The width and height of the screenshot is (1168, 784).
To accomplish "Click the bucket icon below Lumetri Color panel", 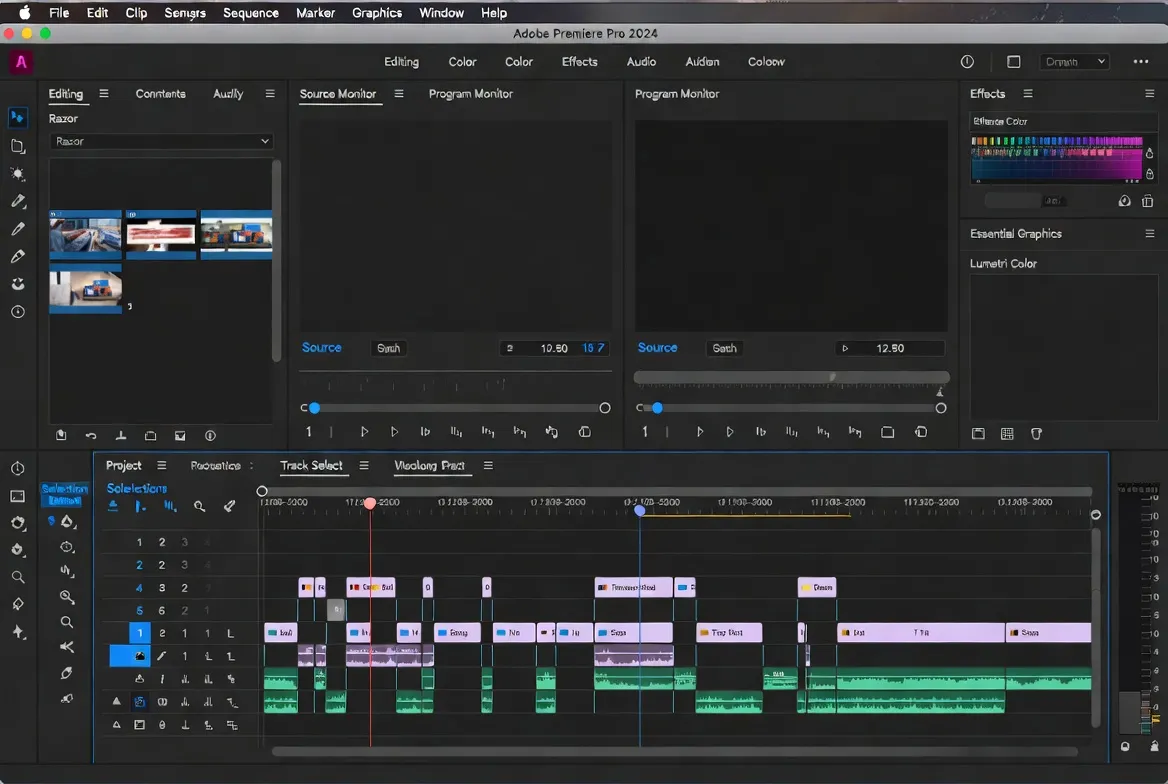I will click(x=1036, y=434).
